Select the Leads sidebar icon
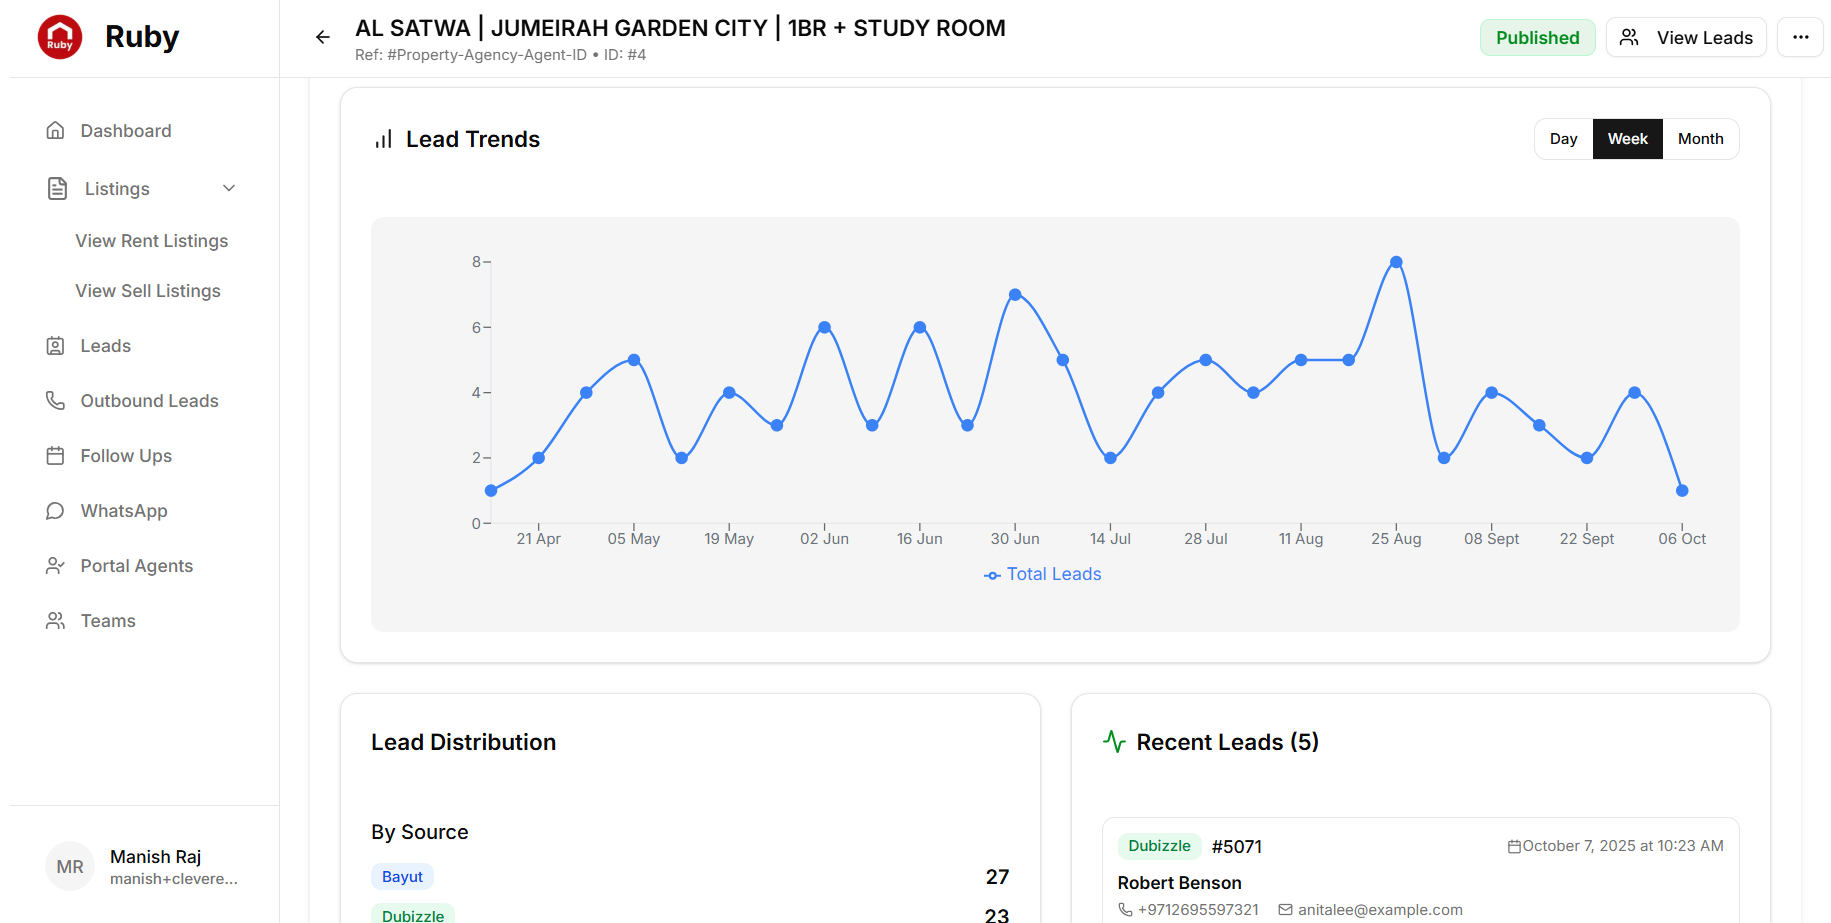The height and width of the screenshot is (923, 1831). (x=56, y=345)
